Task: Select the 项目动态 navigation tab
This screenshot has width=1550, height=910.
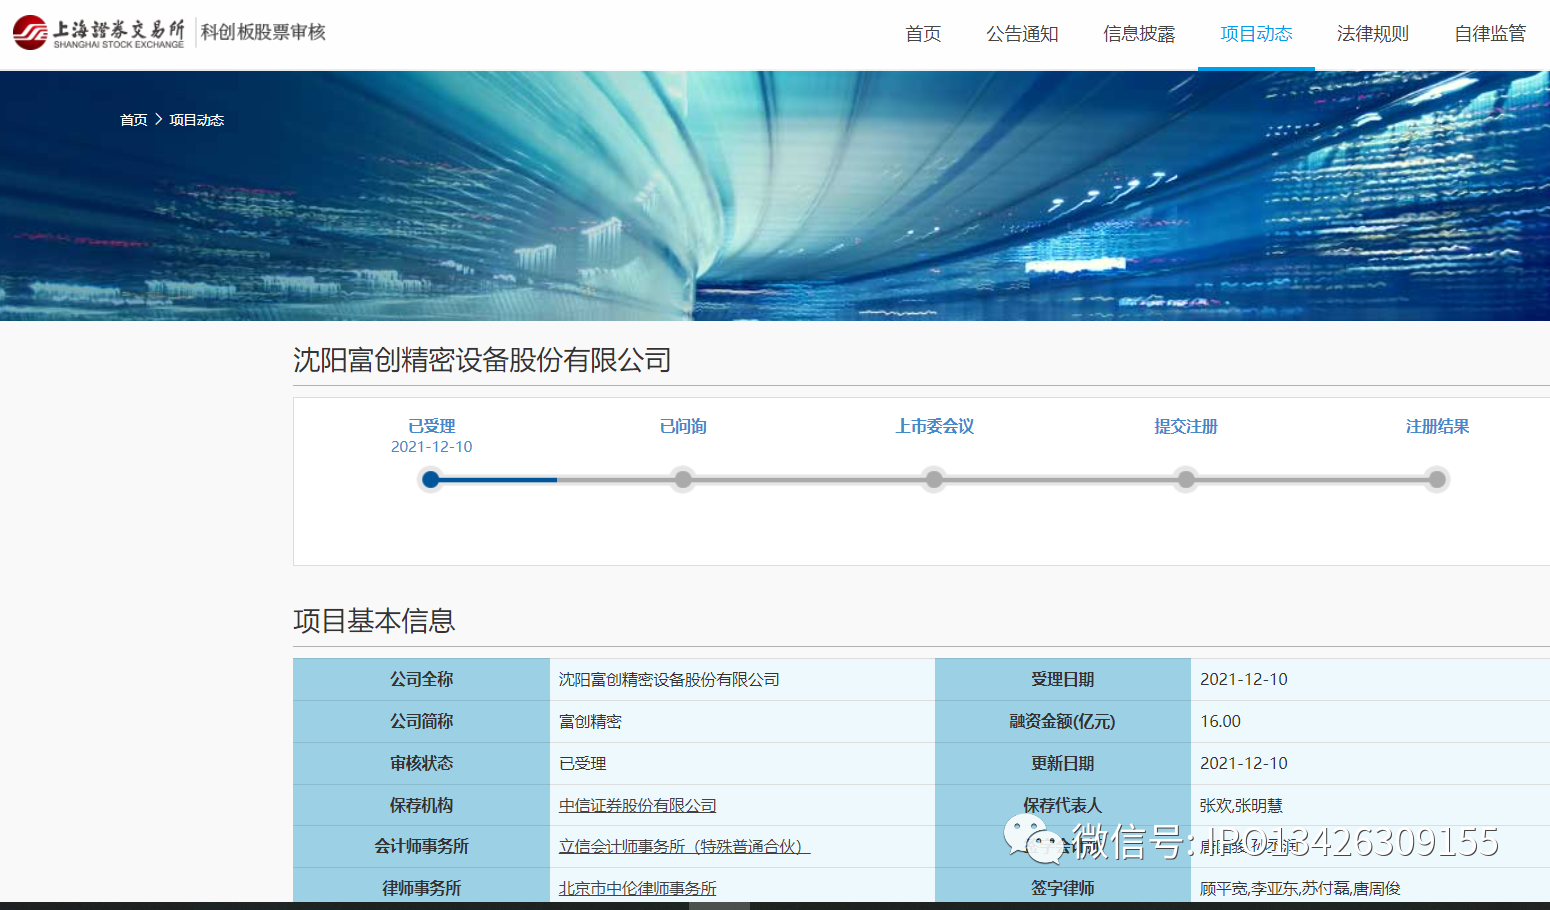Action: [1256, 34]
